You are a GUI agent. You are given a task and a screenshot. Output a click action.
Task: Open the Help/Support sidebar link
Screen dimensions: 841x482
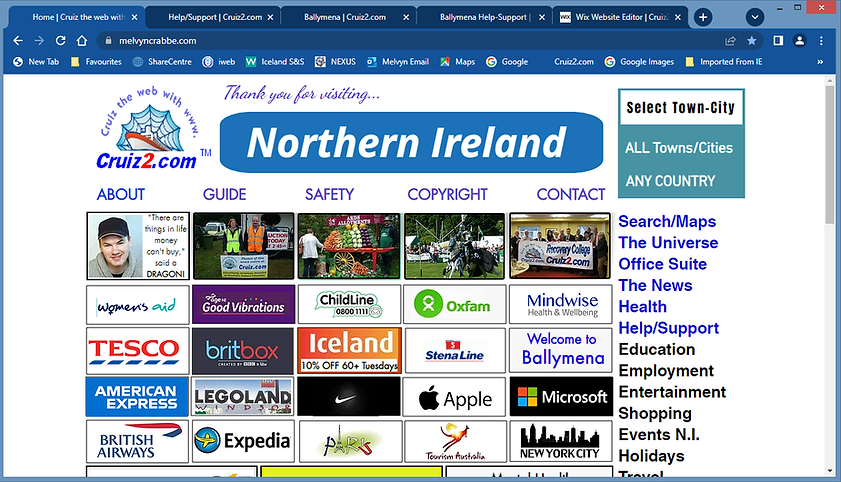pos(669,328)
